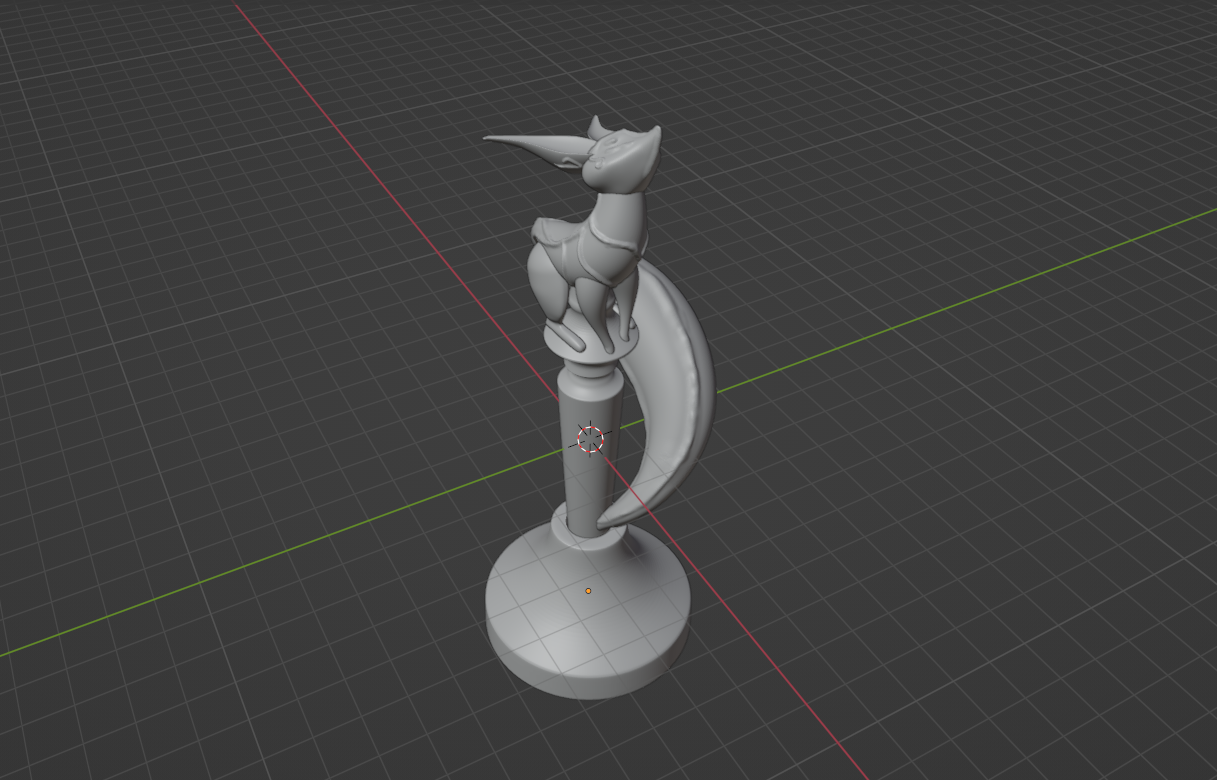Viewport: 1217px width, 780px height.
Task: Click the orange object origin dot
Action: tap(588, 591)
